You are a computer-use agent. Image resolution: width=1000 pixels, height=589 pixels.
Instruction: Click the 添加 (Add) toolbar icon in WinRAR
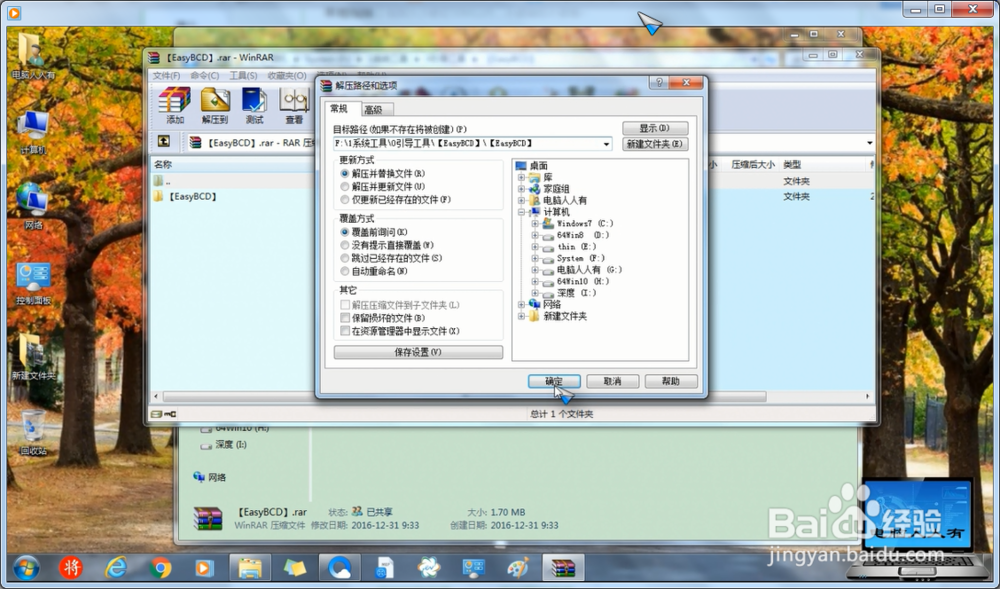175,105
